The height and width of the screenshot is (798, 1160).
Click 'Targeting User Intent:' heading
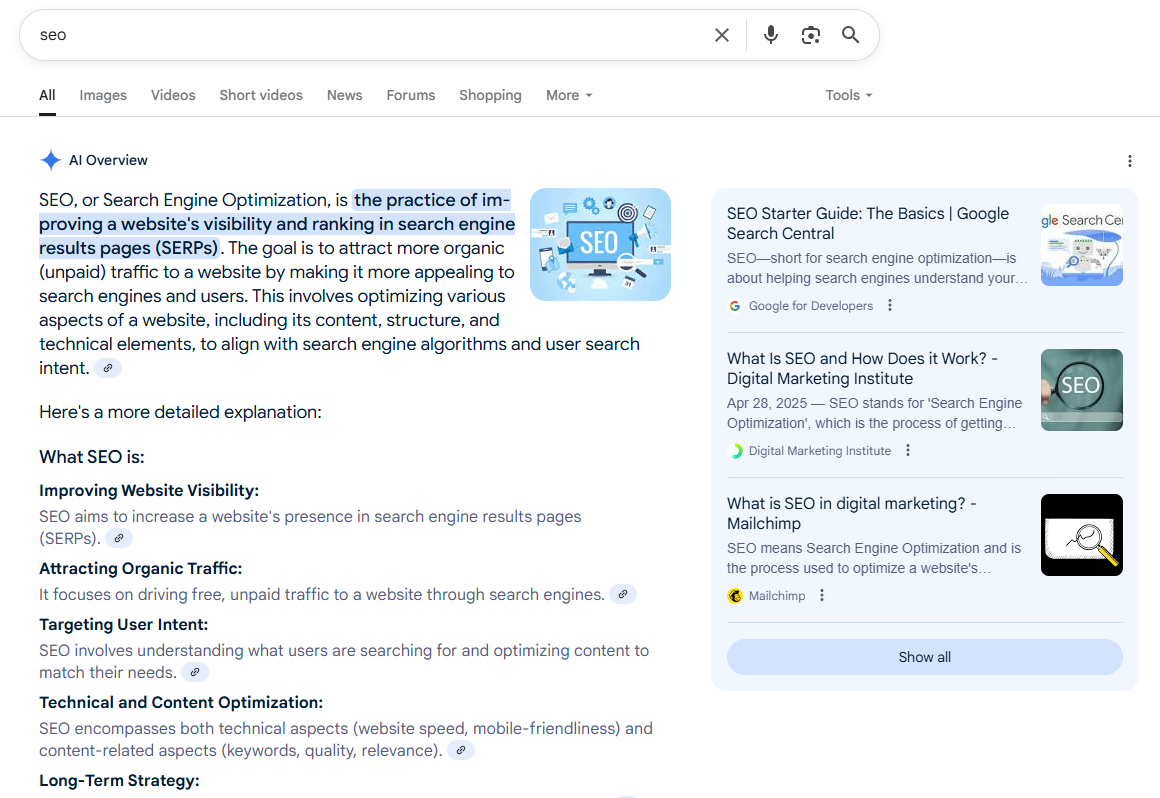(124, 624)
